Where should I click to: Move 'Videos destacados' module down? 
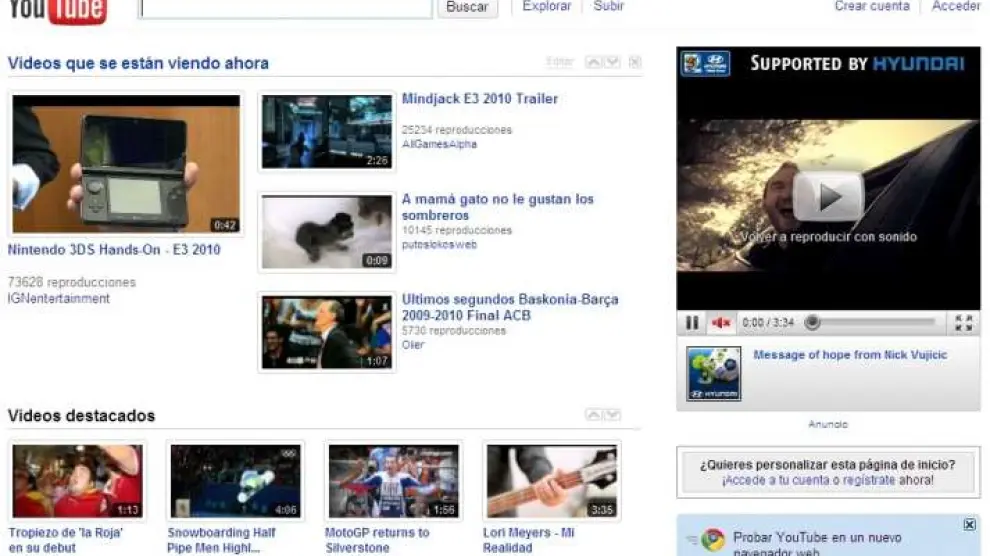click(x=613, y=415)
